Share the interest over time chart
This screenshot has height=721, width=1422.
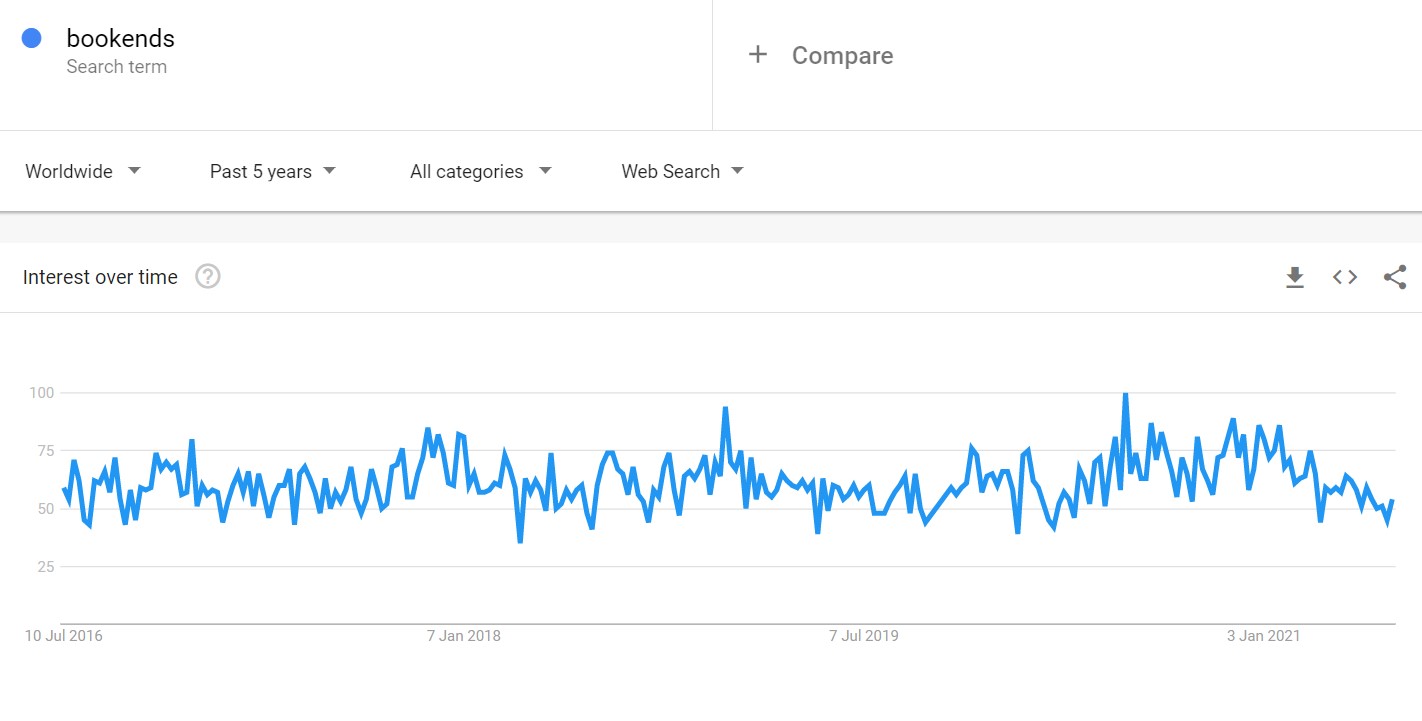tap(1395, 277)
